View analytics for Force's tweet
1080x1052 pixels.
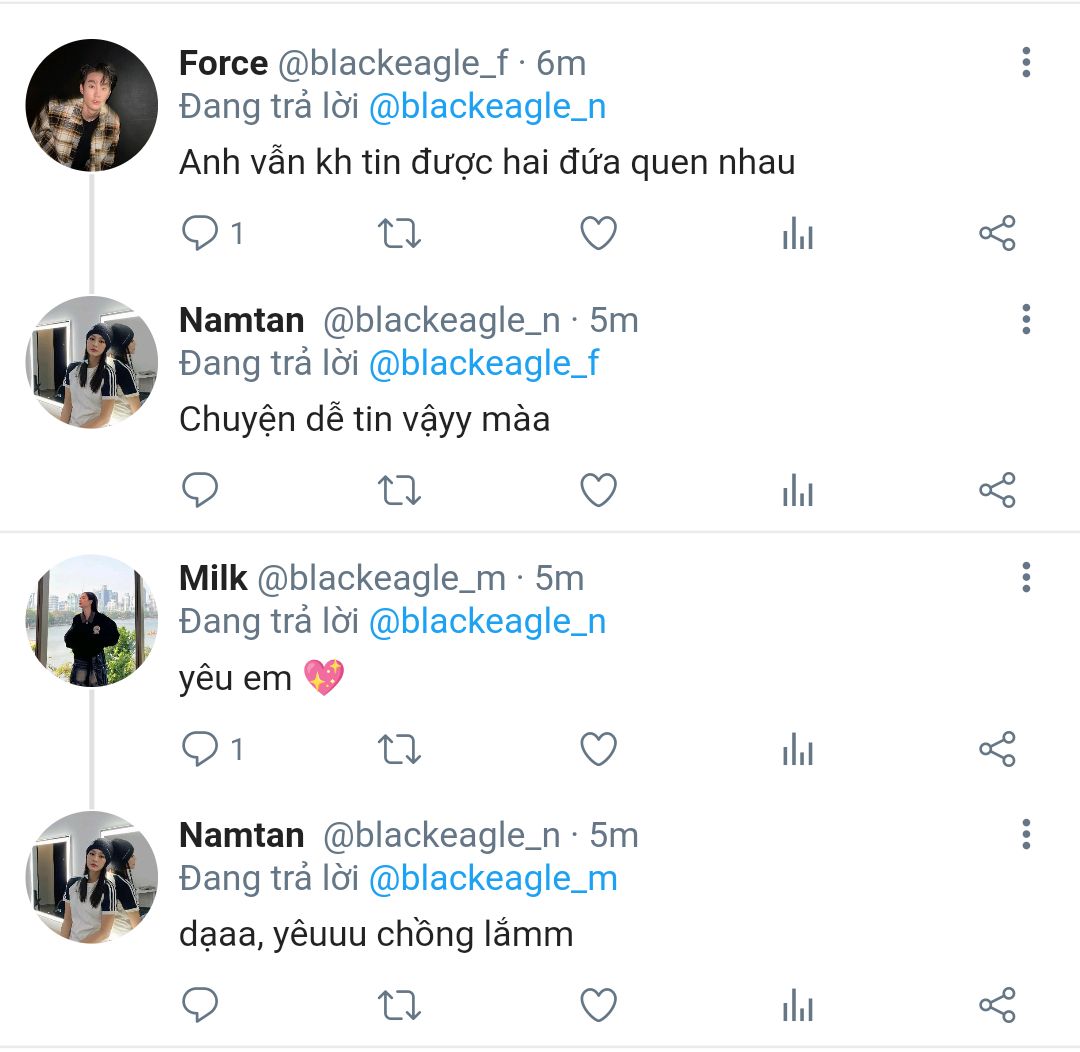(x=797, y=234)
